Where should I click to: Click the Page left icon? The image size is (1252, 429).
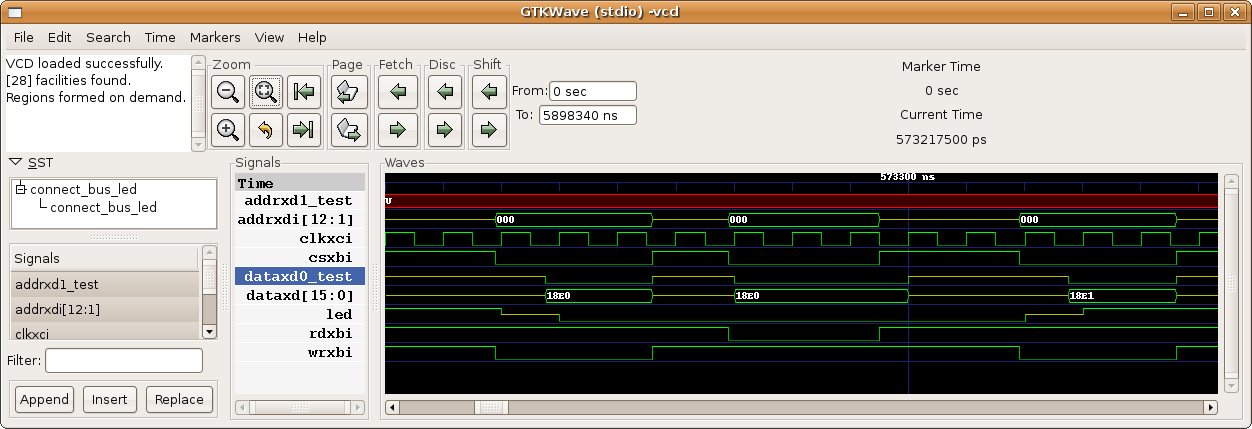[x=348, y=93]
